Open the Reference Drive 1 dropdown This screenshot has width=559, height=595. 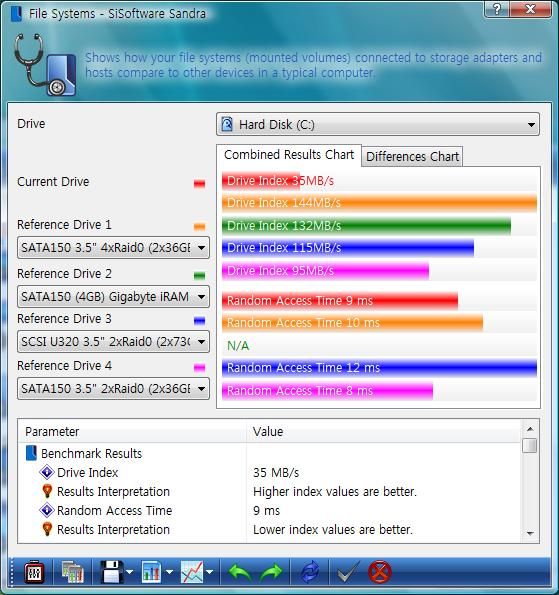click(113, 248)
